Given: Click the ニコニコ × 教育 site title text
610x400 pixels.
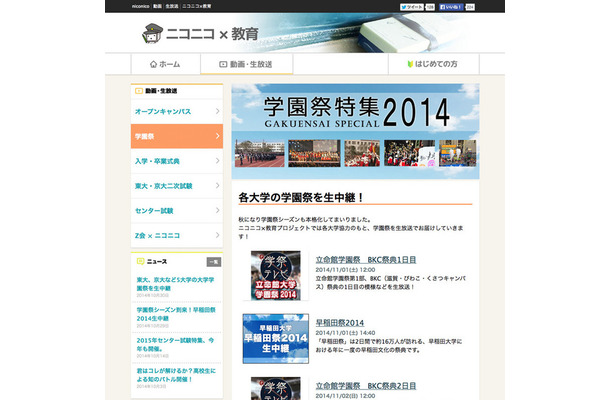Looking at the screenshot, I should coord(212,34).
